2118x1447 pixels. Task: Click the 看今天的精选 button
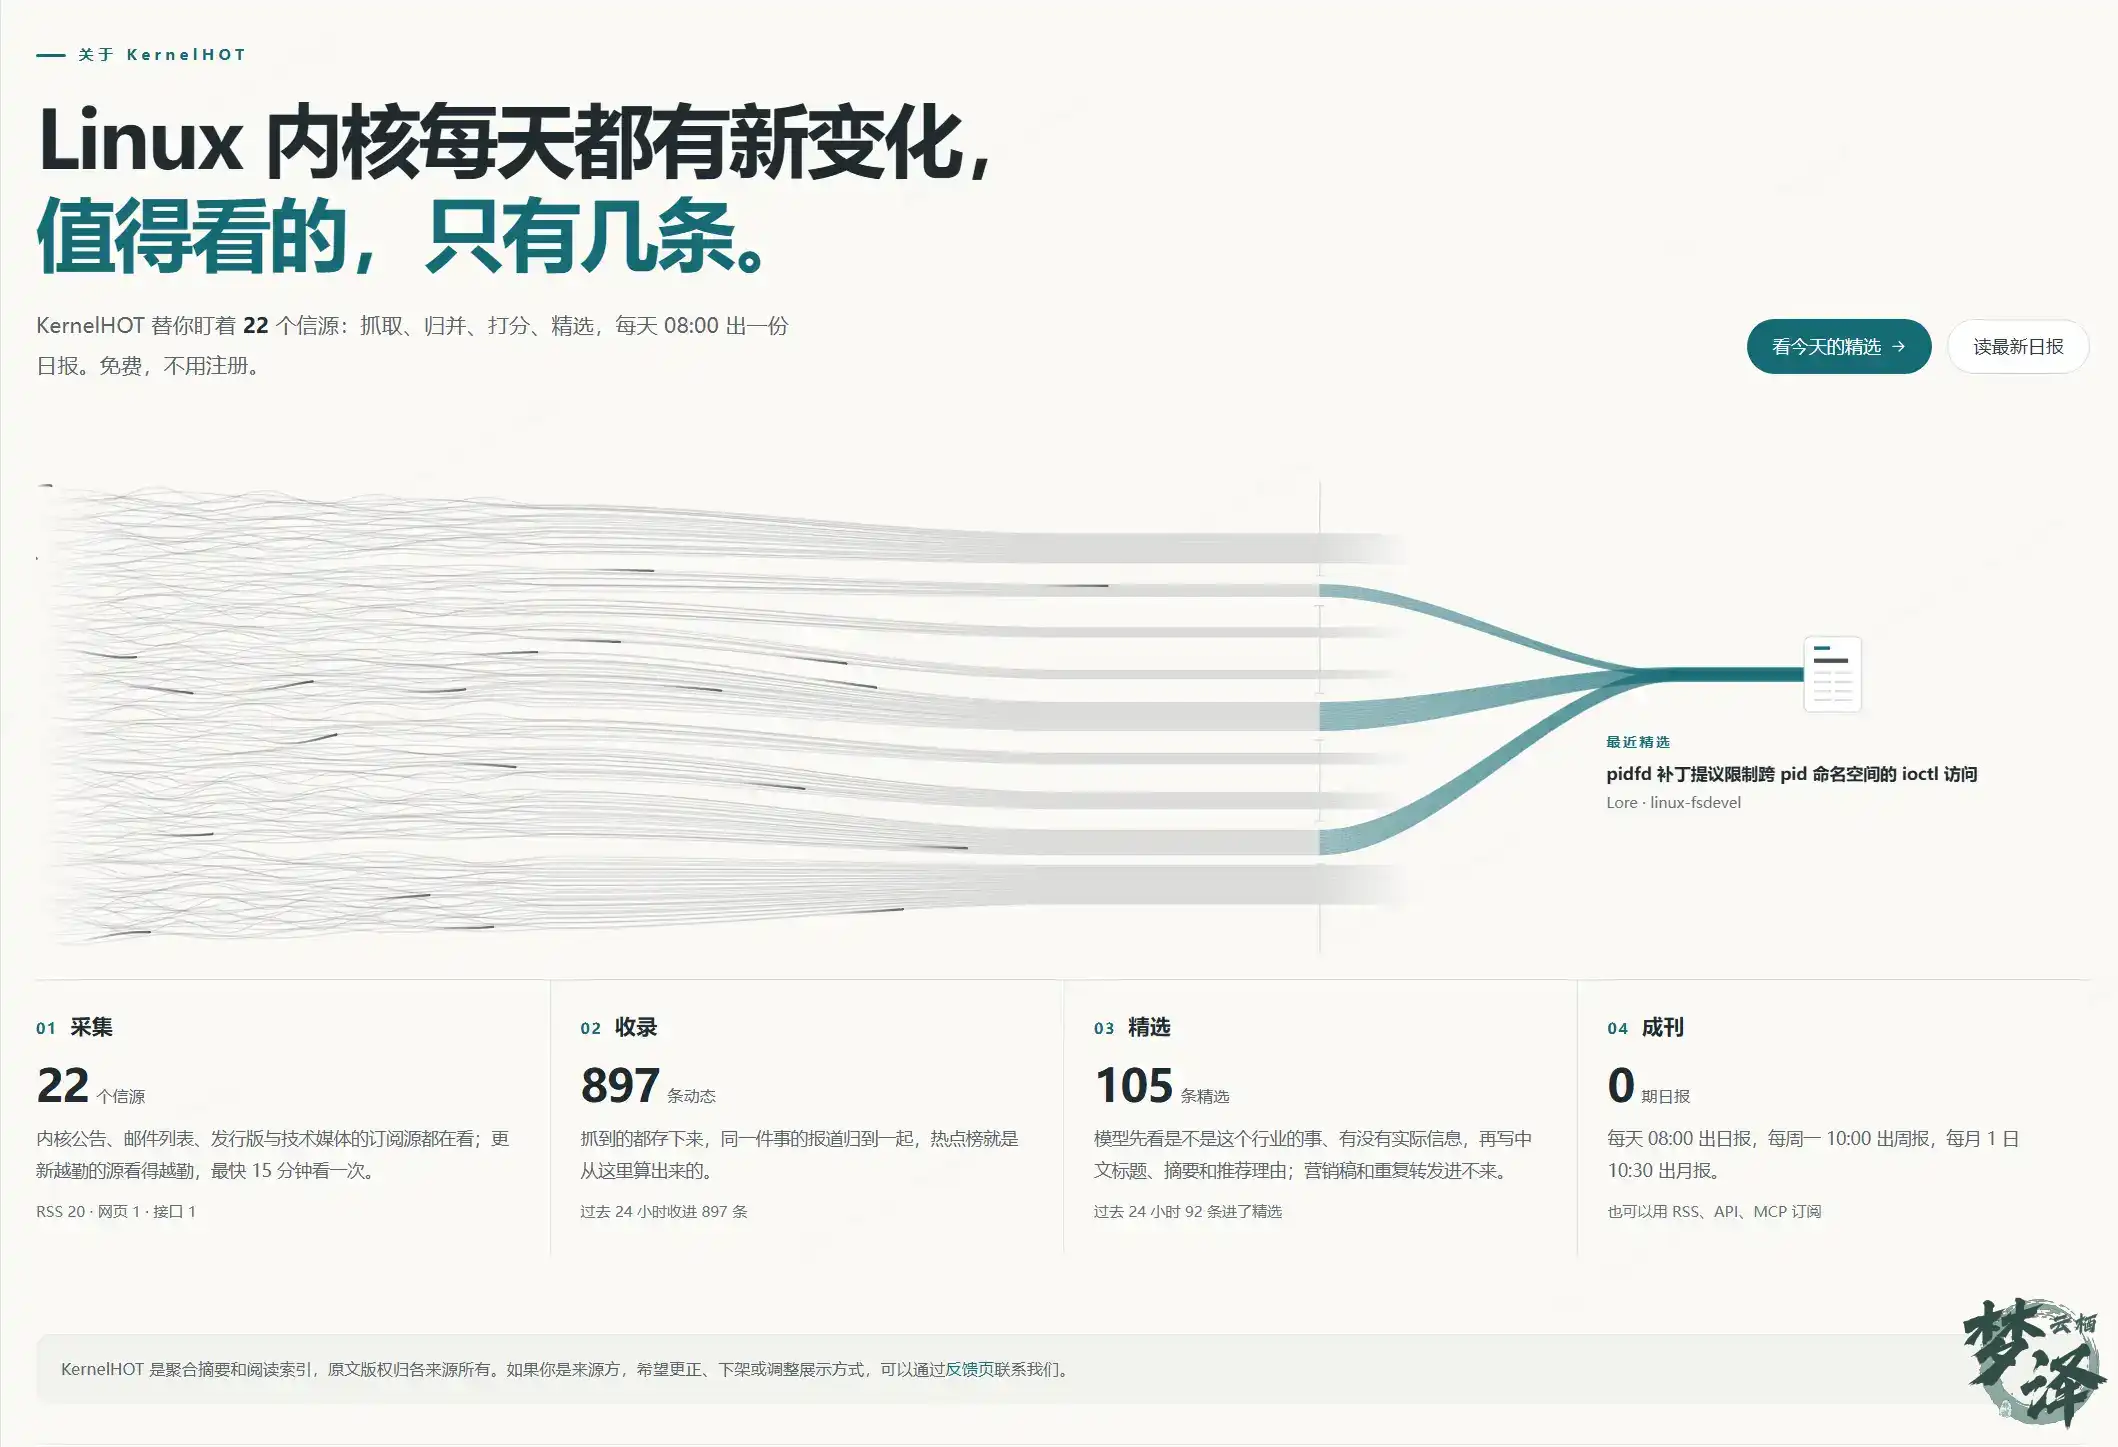point(1838,346)
